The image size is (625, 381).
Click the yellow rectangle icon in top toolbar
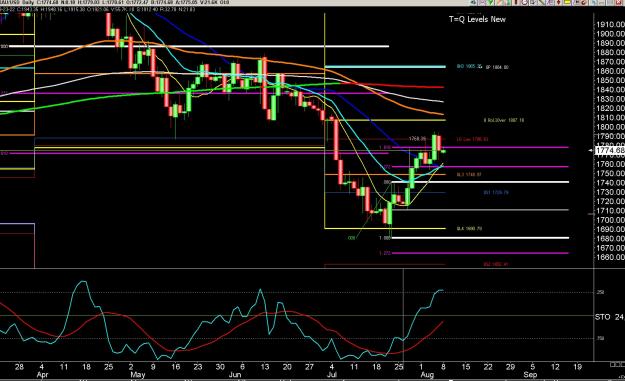567,2
